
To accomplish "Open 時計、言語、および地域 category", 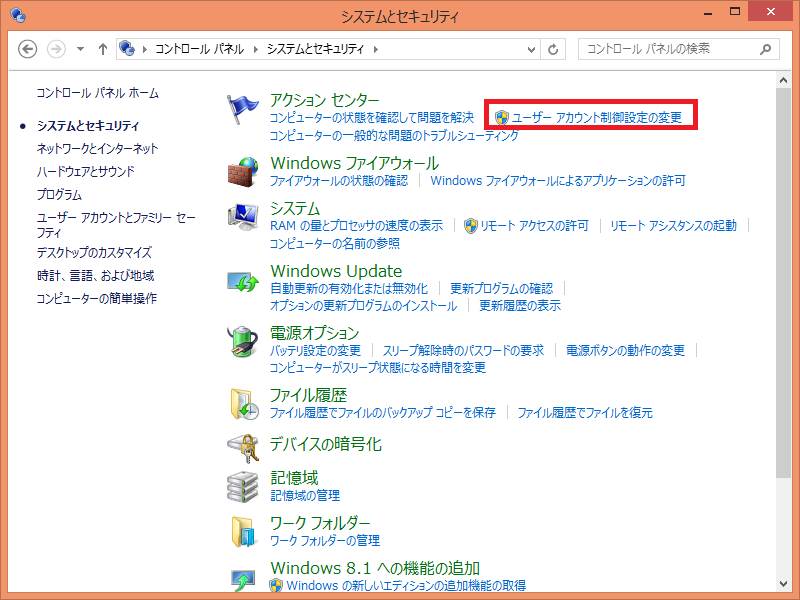I will pos(95,276).
